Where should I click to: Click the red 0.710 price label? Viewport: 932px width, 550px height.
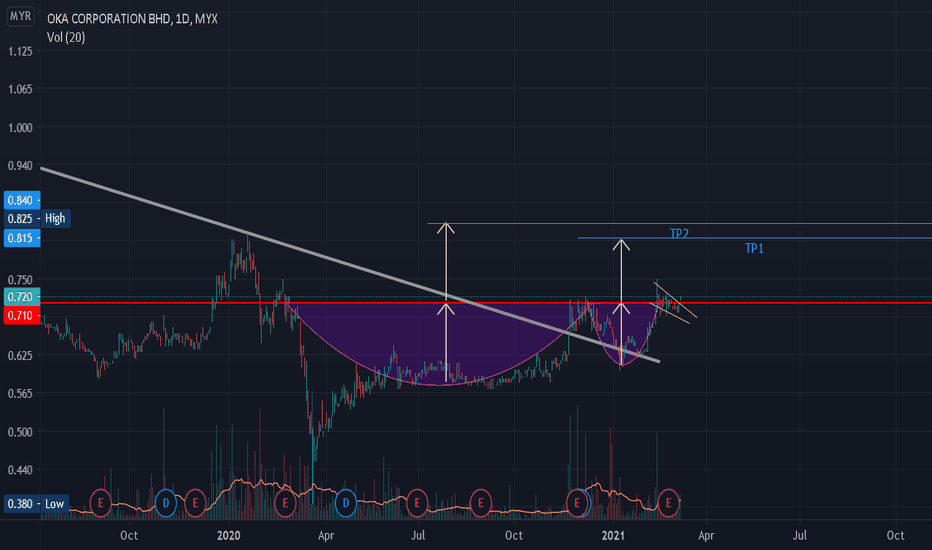[22, 315]
